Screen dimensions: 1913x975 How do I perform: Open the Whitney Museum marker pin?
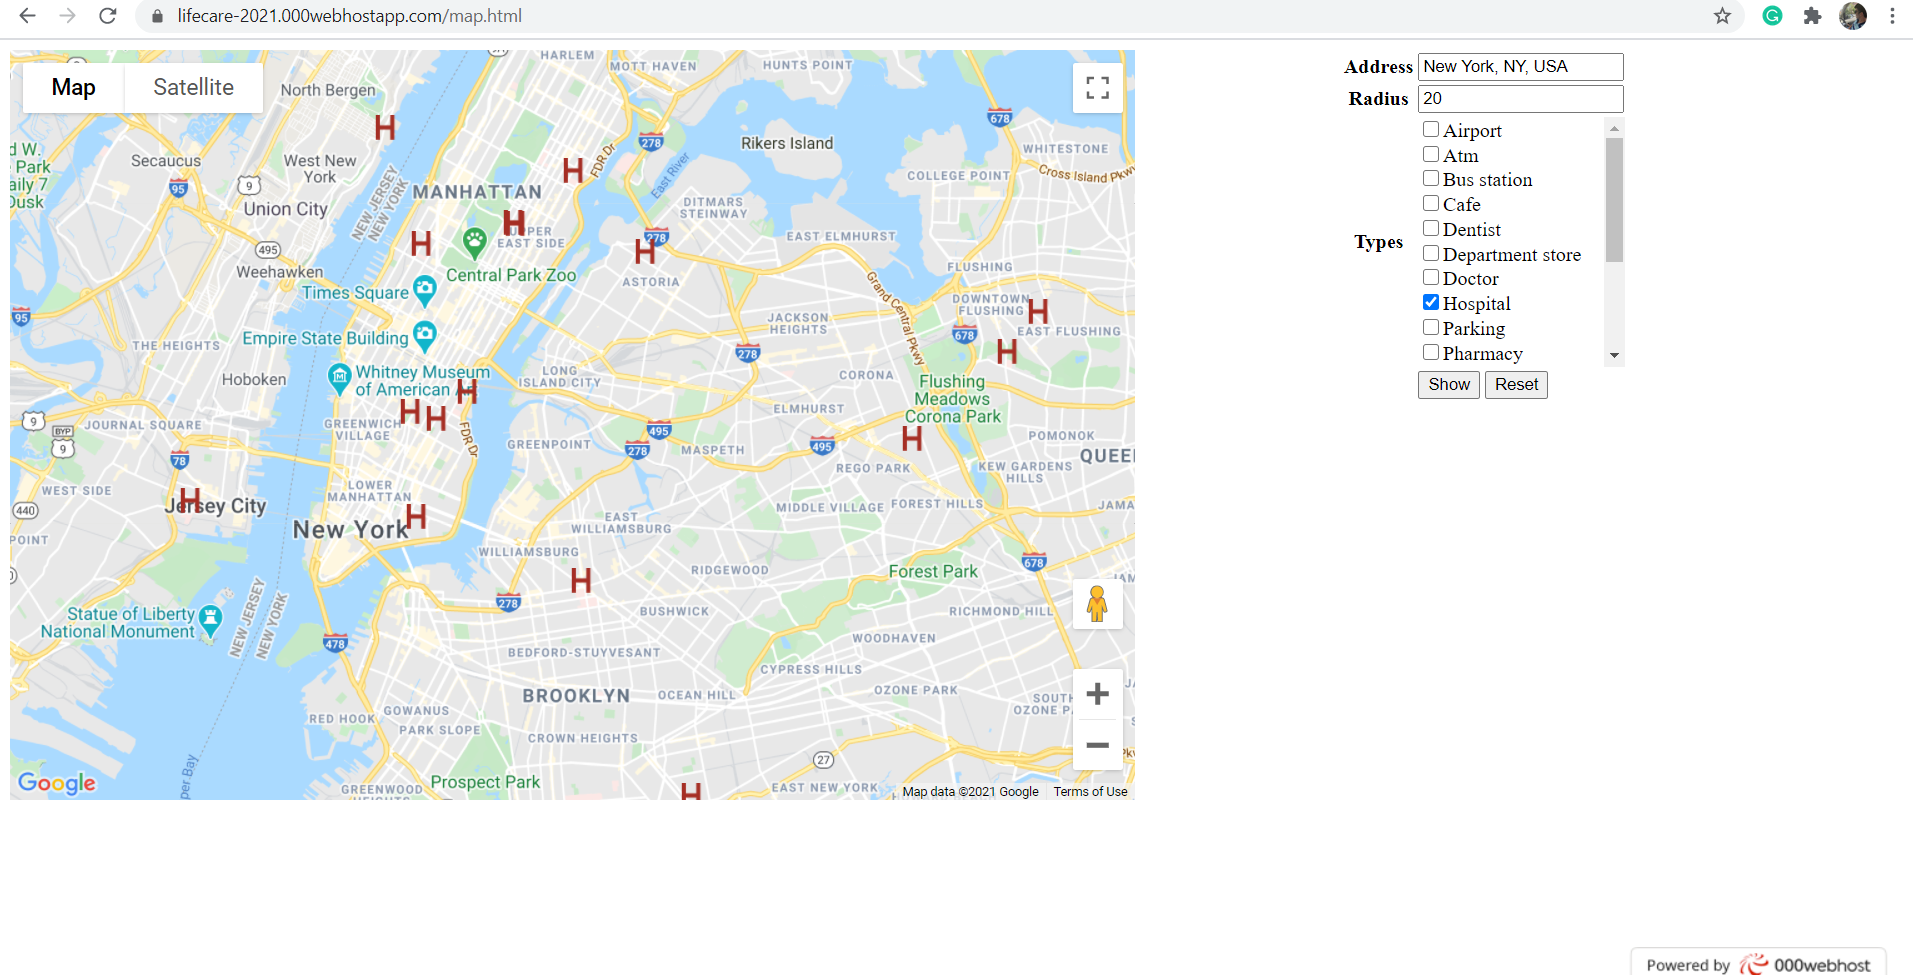pyautogui.click(x=340, y=379)
